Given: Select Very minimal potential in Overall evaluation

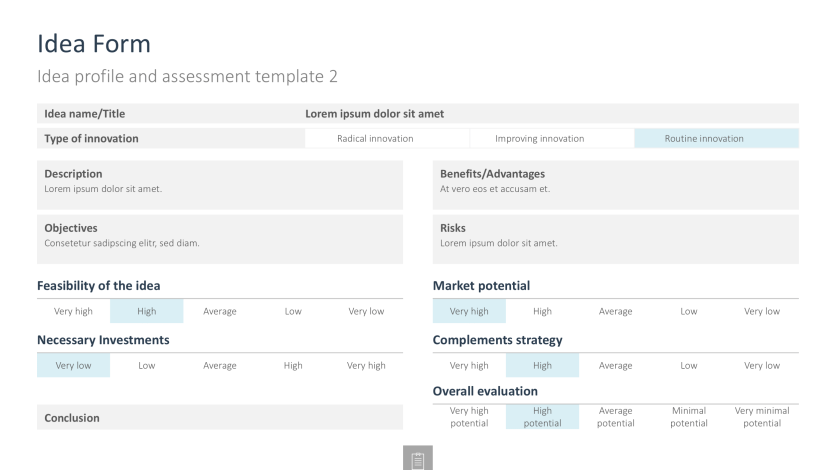Looking at the screenshot, I should click(762, 417).
